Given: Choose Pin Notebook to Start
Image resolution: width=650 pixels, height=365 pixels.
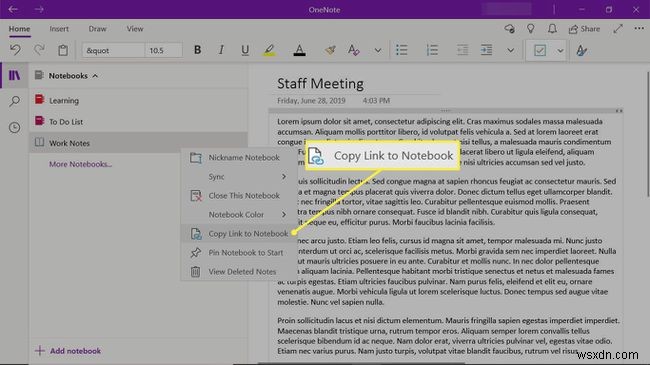Looking at the screenshot, I should (239, 253).
